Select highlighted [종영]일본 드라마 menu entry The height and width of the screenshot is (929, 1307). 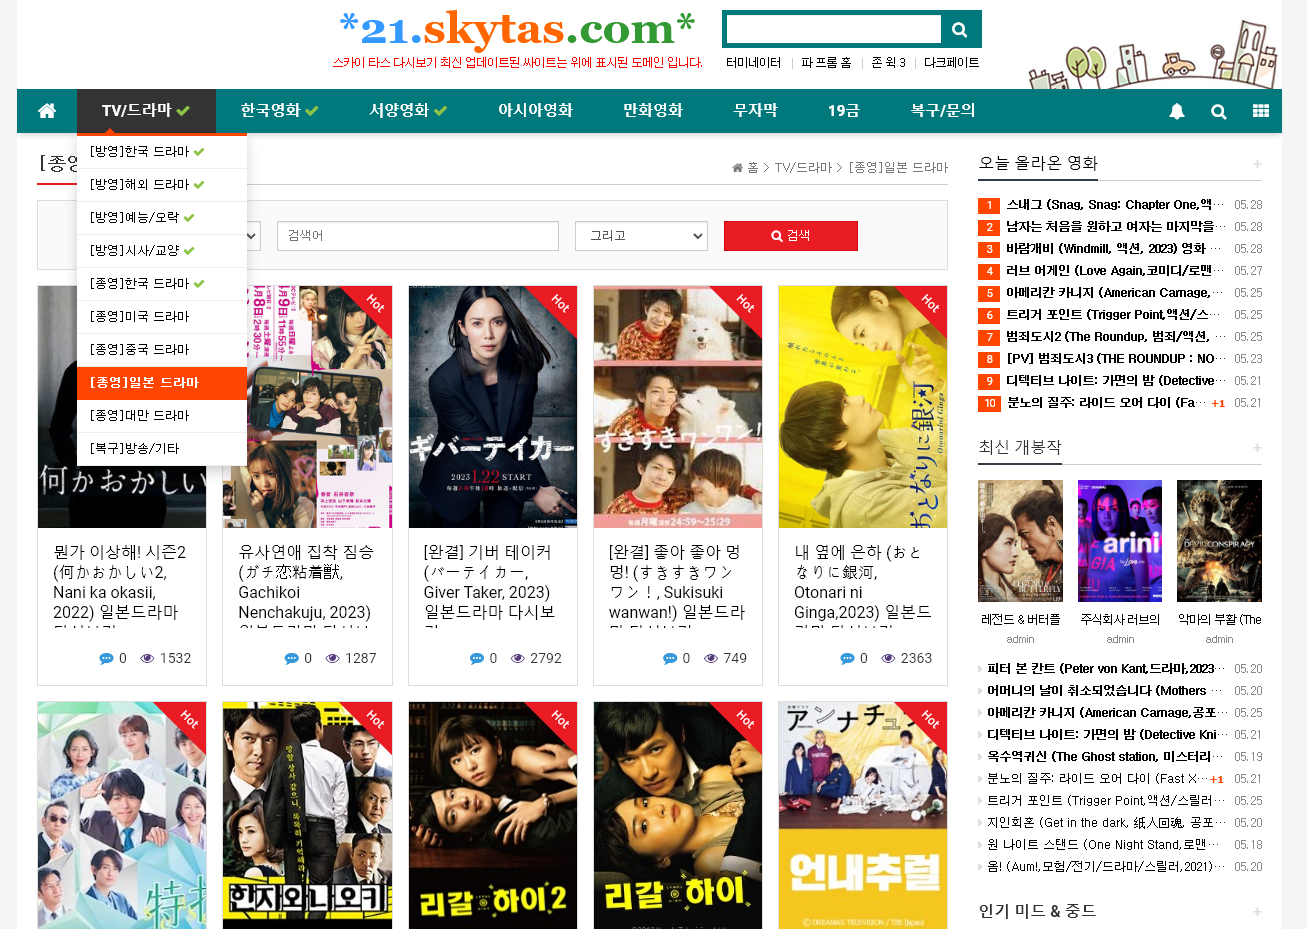[x=162, y=383]
